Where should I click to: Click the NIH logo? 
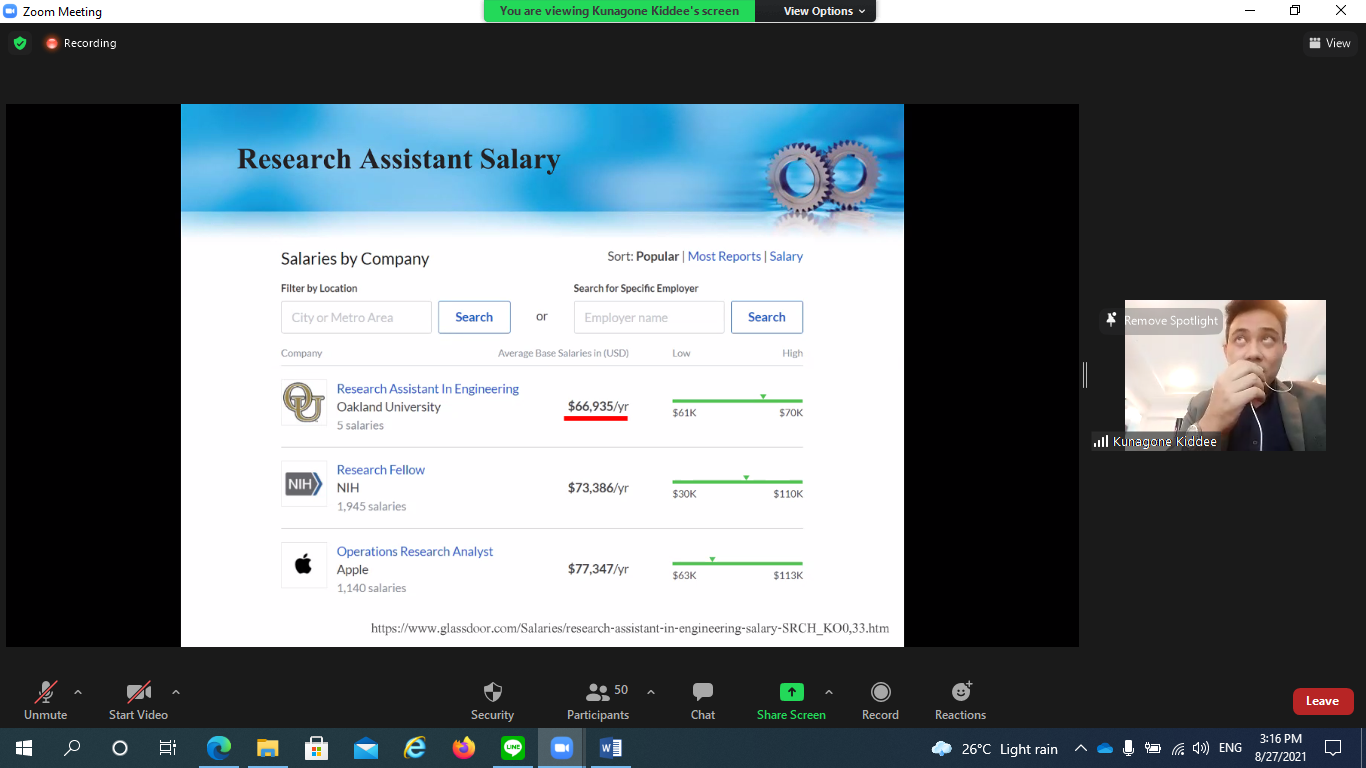[x=304, y=484]
